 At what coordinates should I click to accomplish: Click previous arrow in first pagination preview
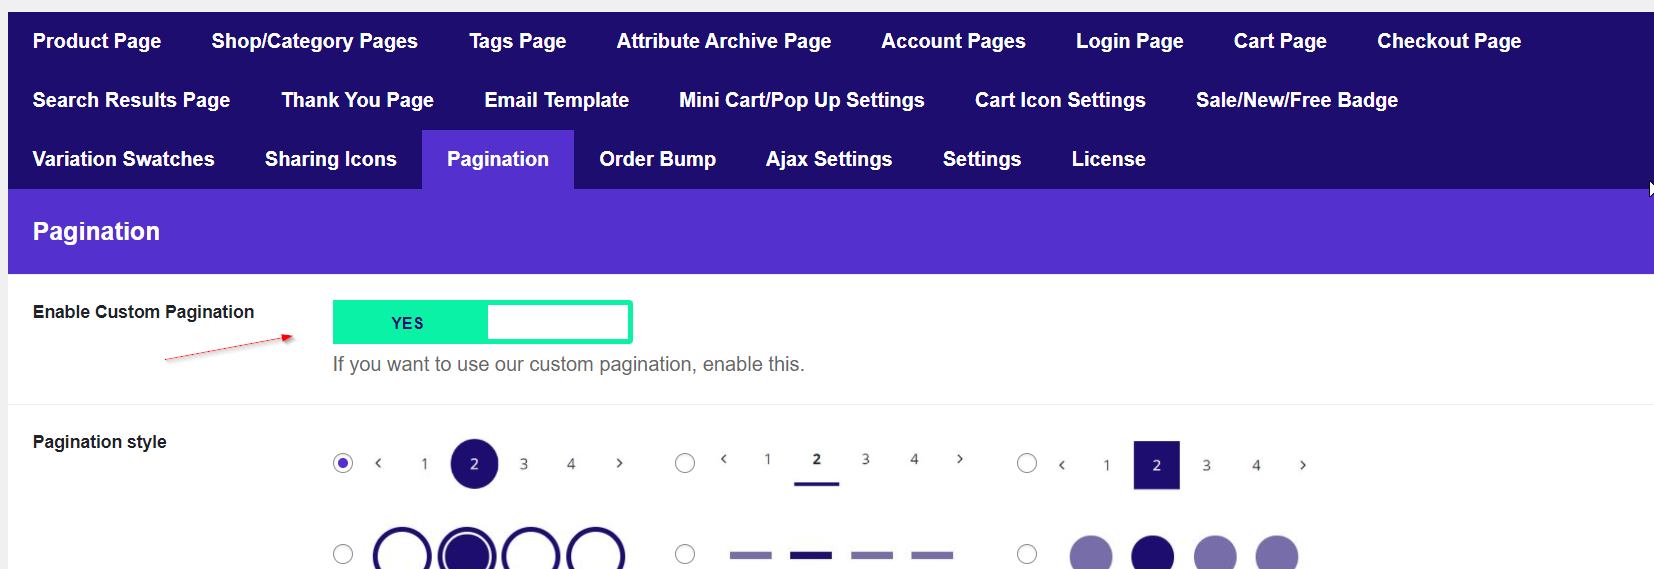(378, 463)
